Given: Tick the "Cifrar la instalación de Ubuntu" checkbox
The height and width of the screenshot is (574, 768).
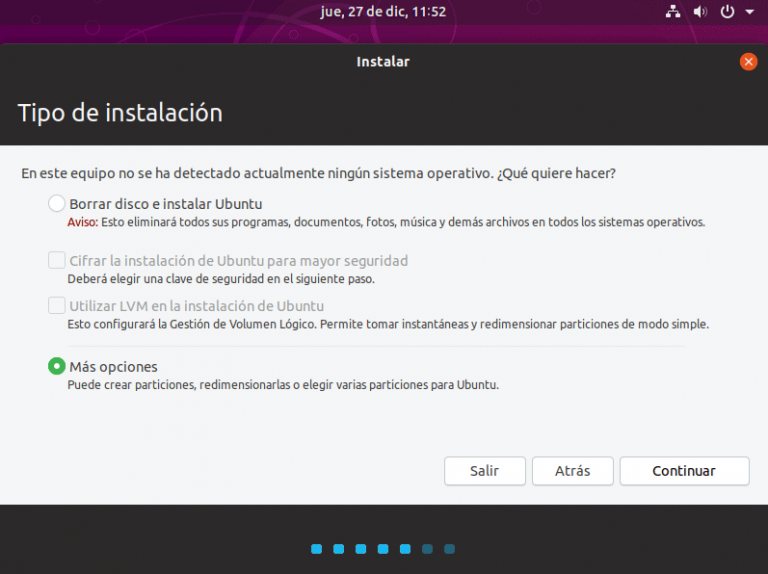Looking at the screenshot, I should coord(56,260).
